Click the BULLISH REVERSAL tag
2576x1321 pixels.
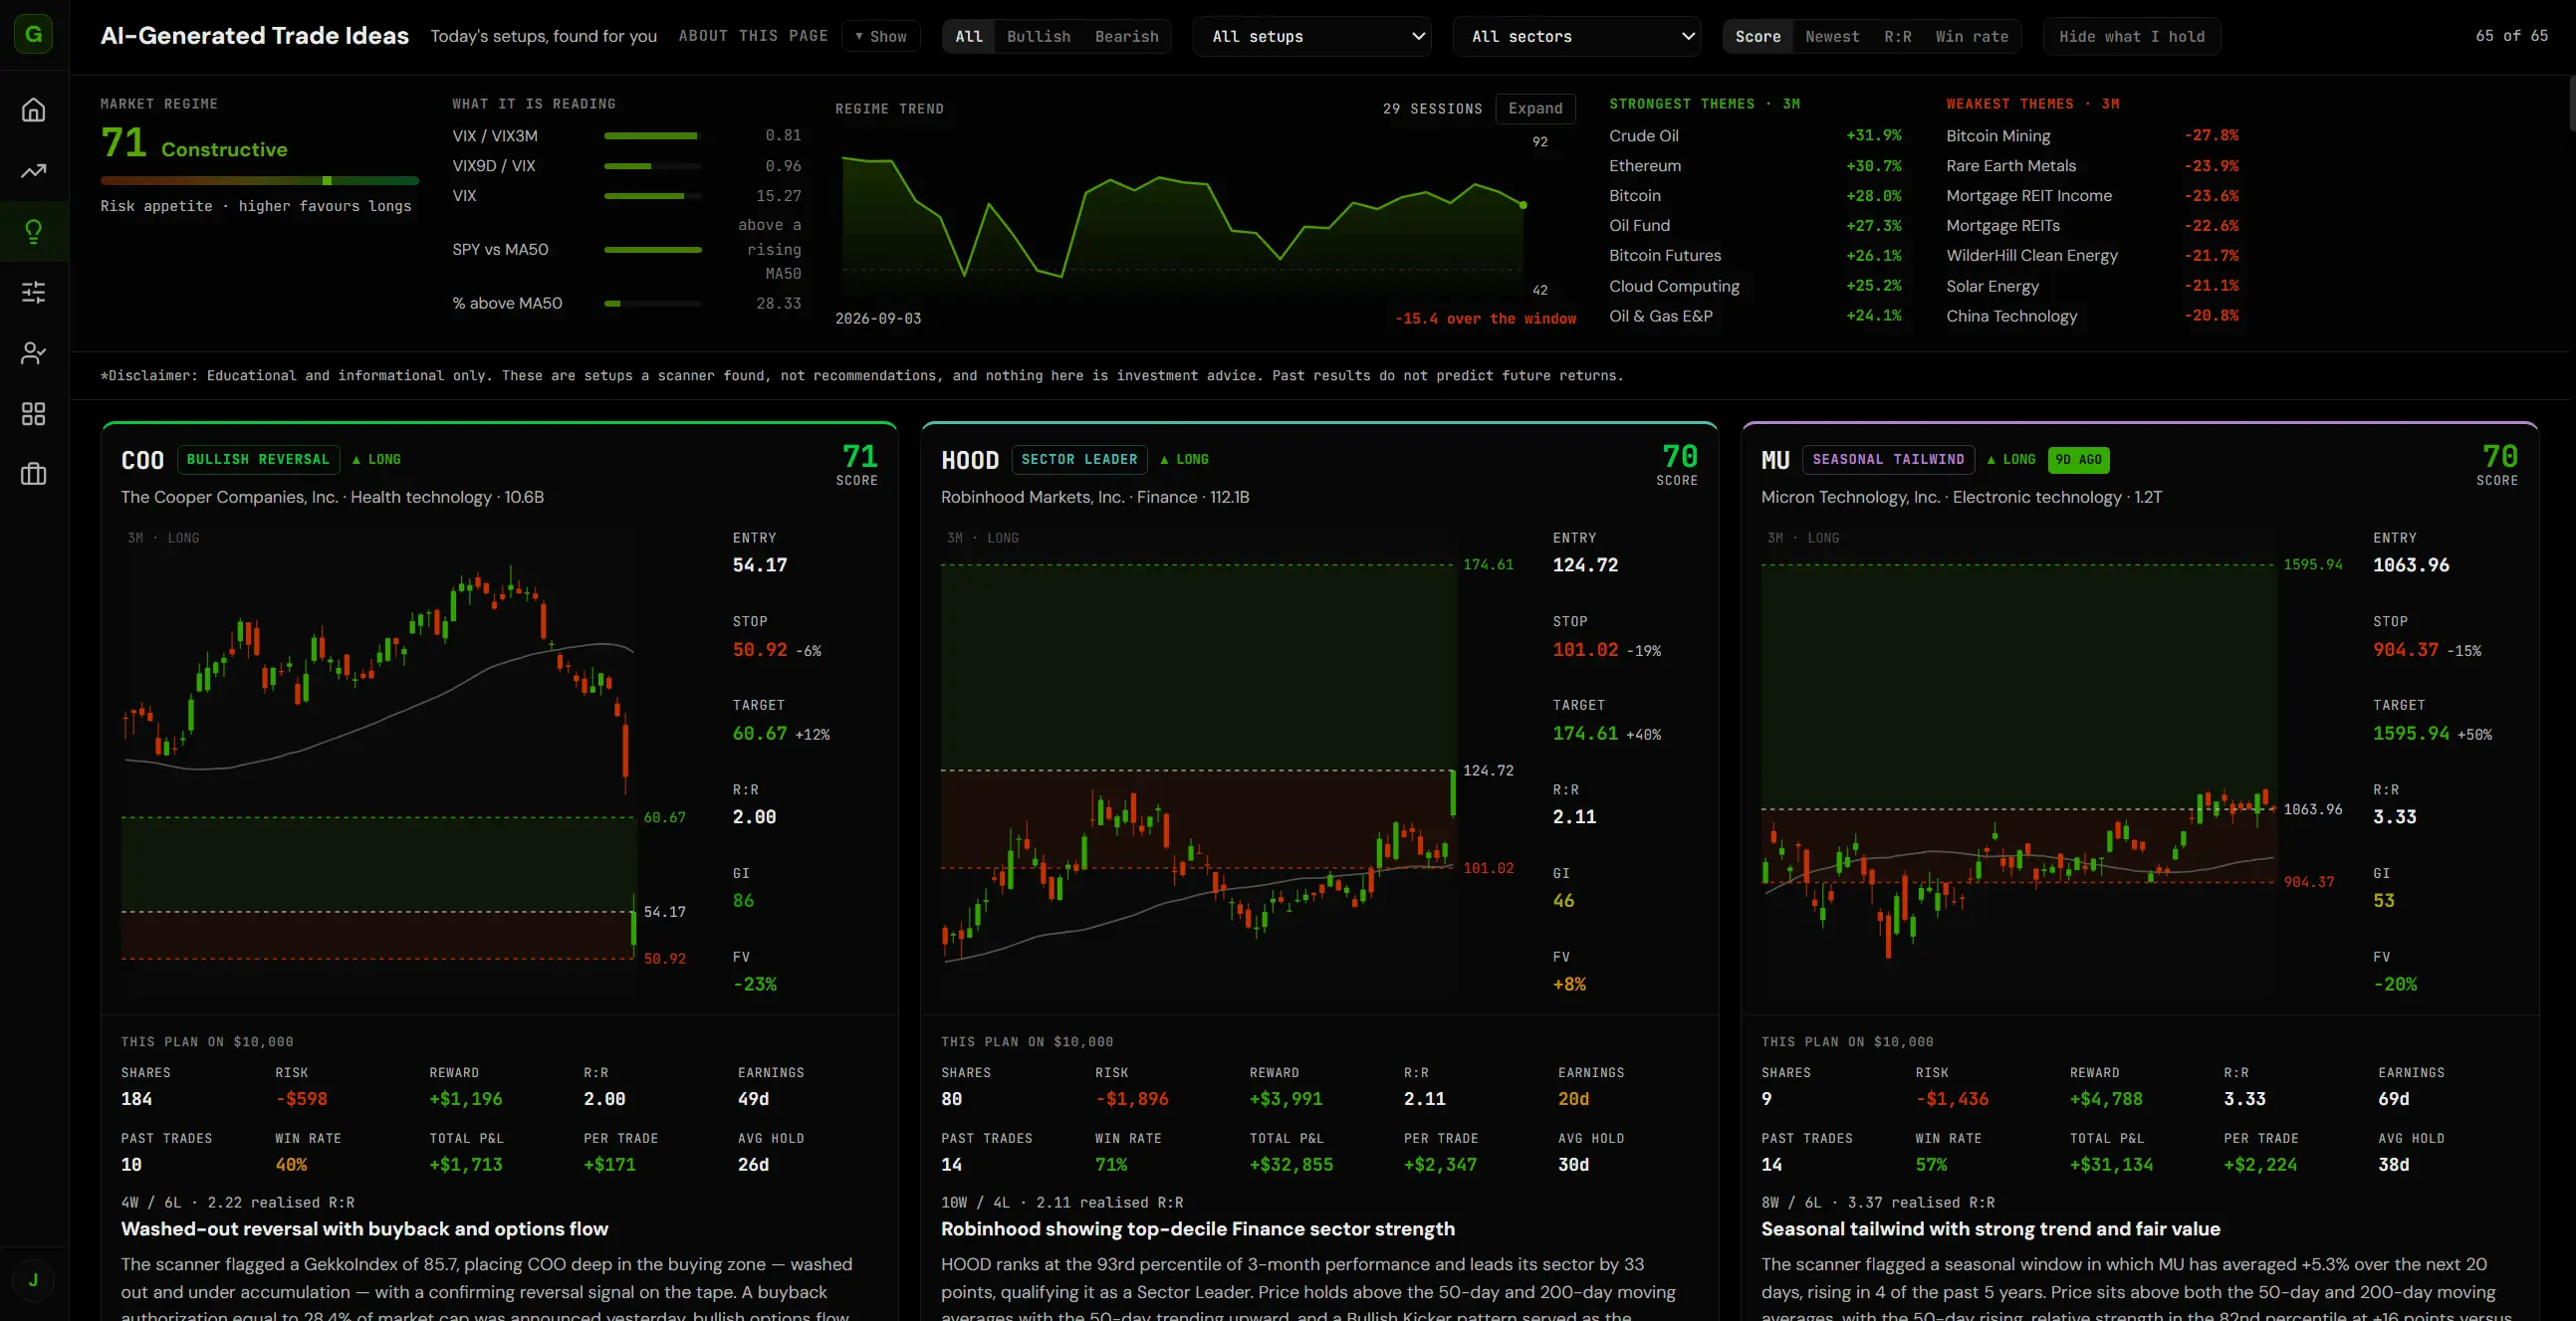tap(258, 459)
